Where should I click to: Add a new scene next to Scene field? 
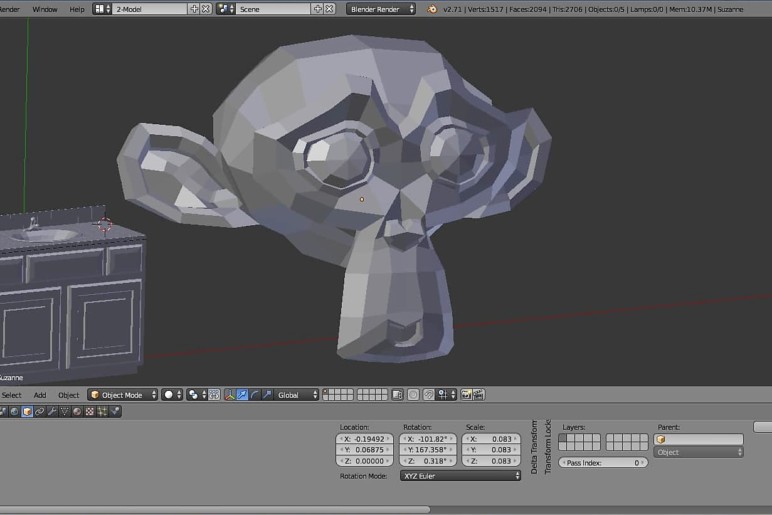(318, 9)
